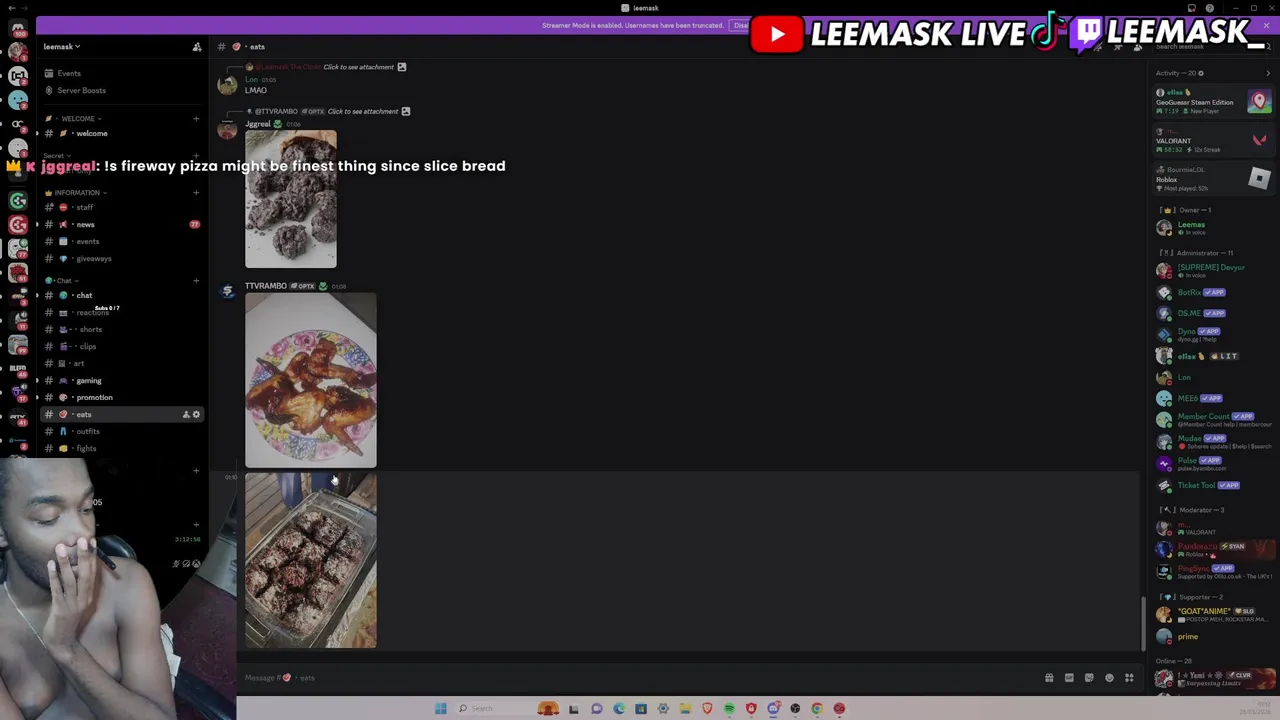Image resolution: width=1280 pixels, height=720 pixels.
Task: Select PingSync app in member list
Action: coord(1213,572)
